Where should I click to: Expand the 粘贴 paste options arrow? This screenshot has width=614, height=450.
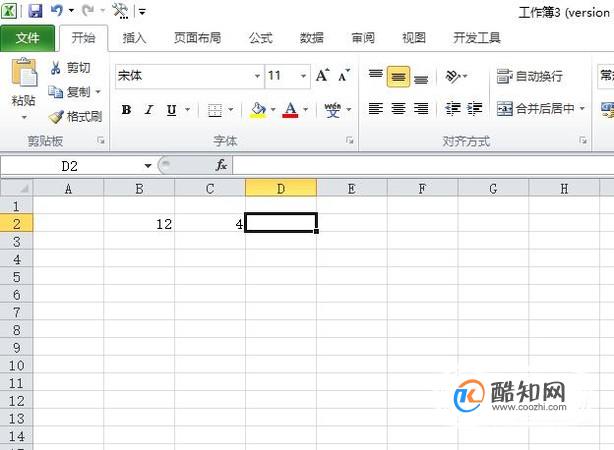click(24, 117)
